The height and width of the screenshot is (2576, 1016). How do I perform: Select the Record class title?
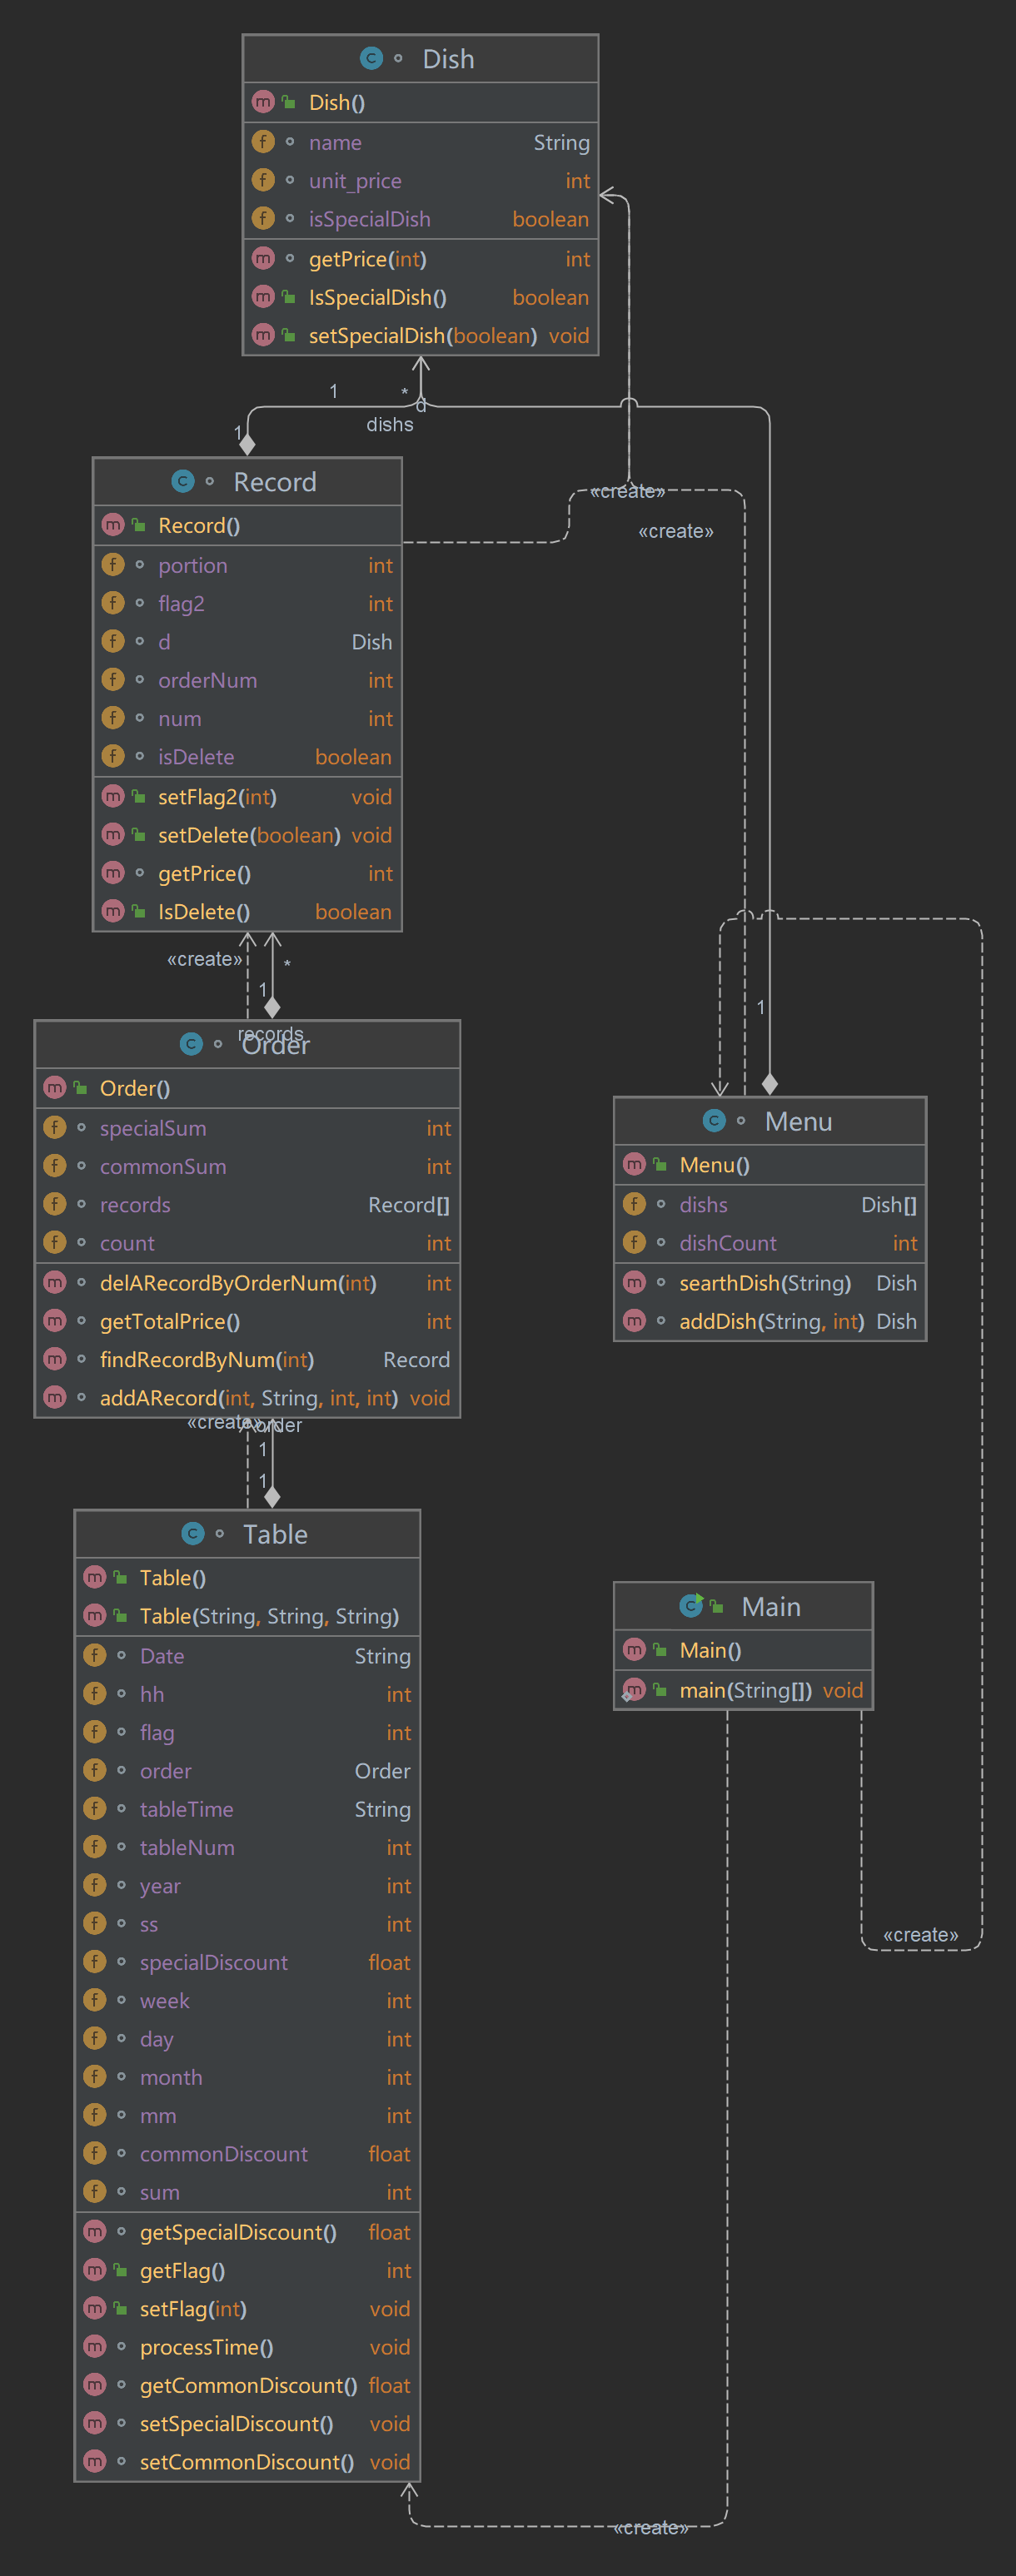pos(275,482)
